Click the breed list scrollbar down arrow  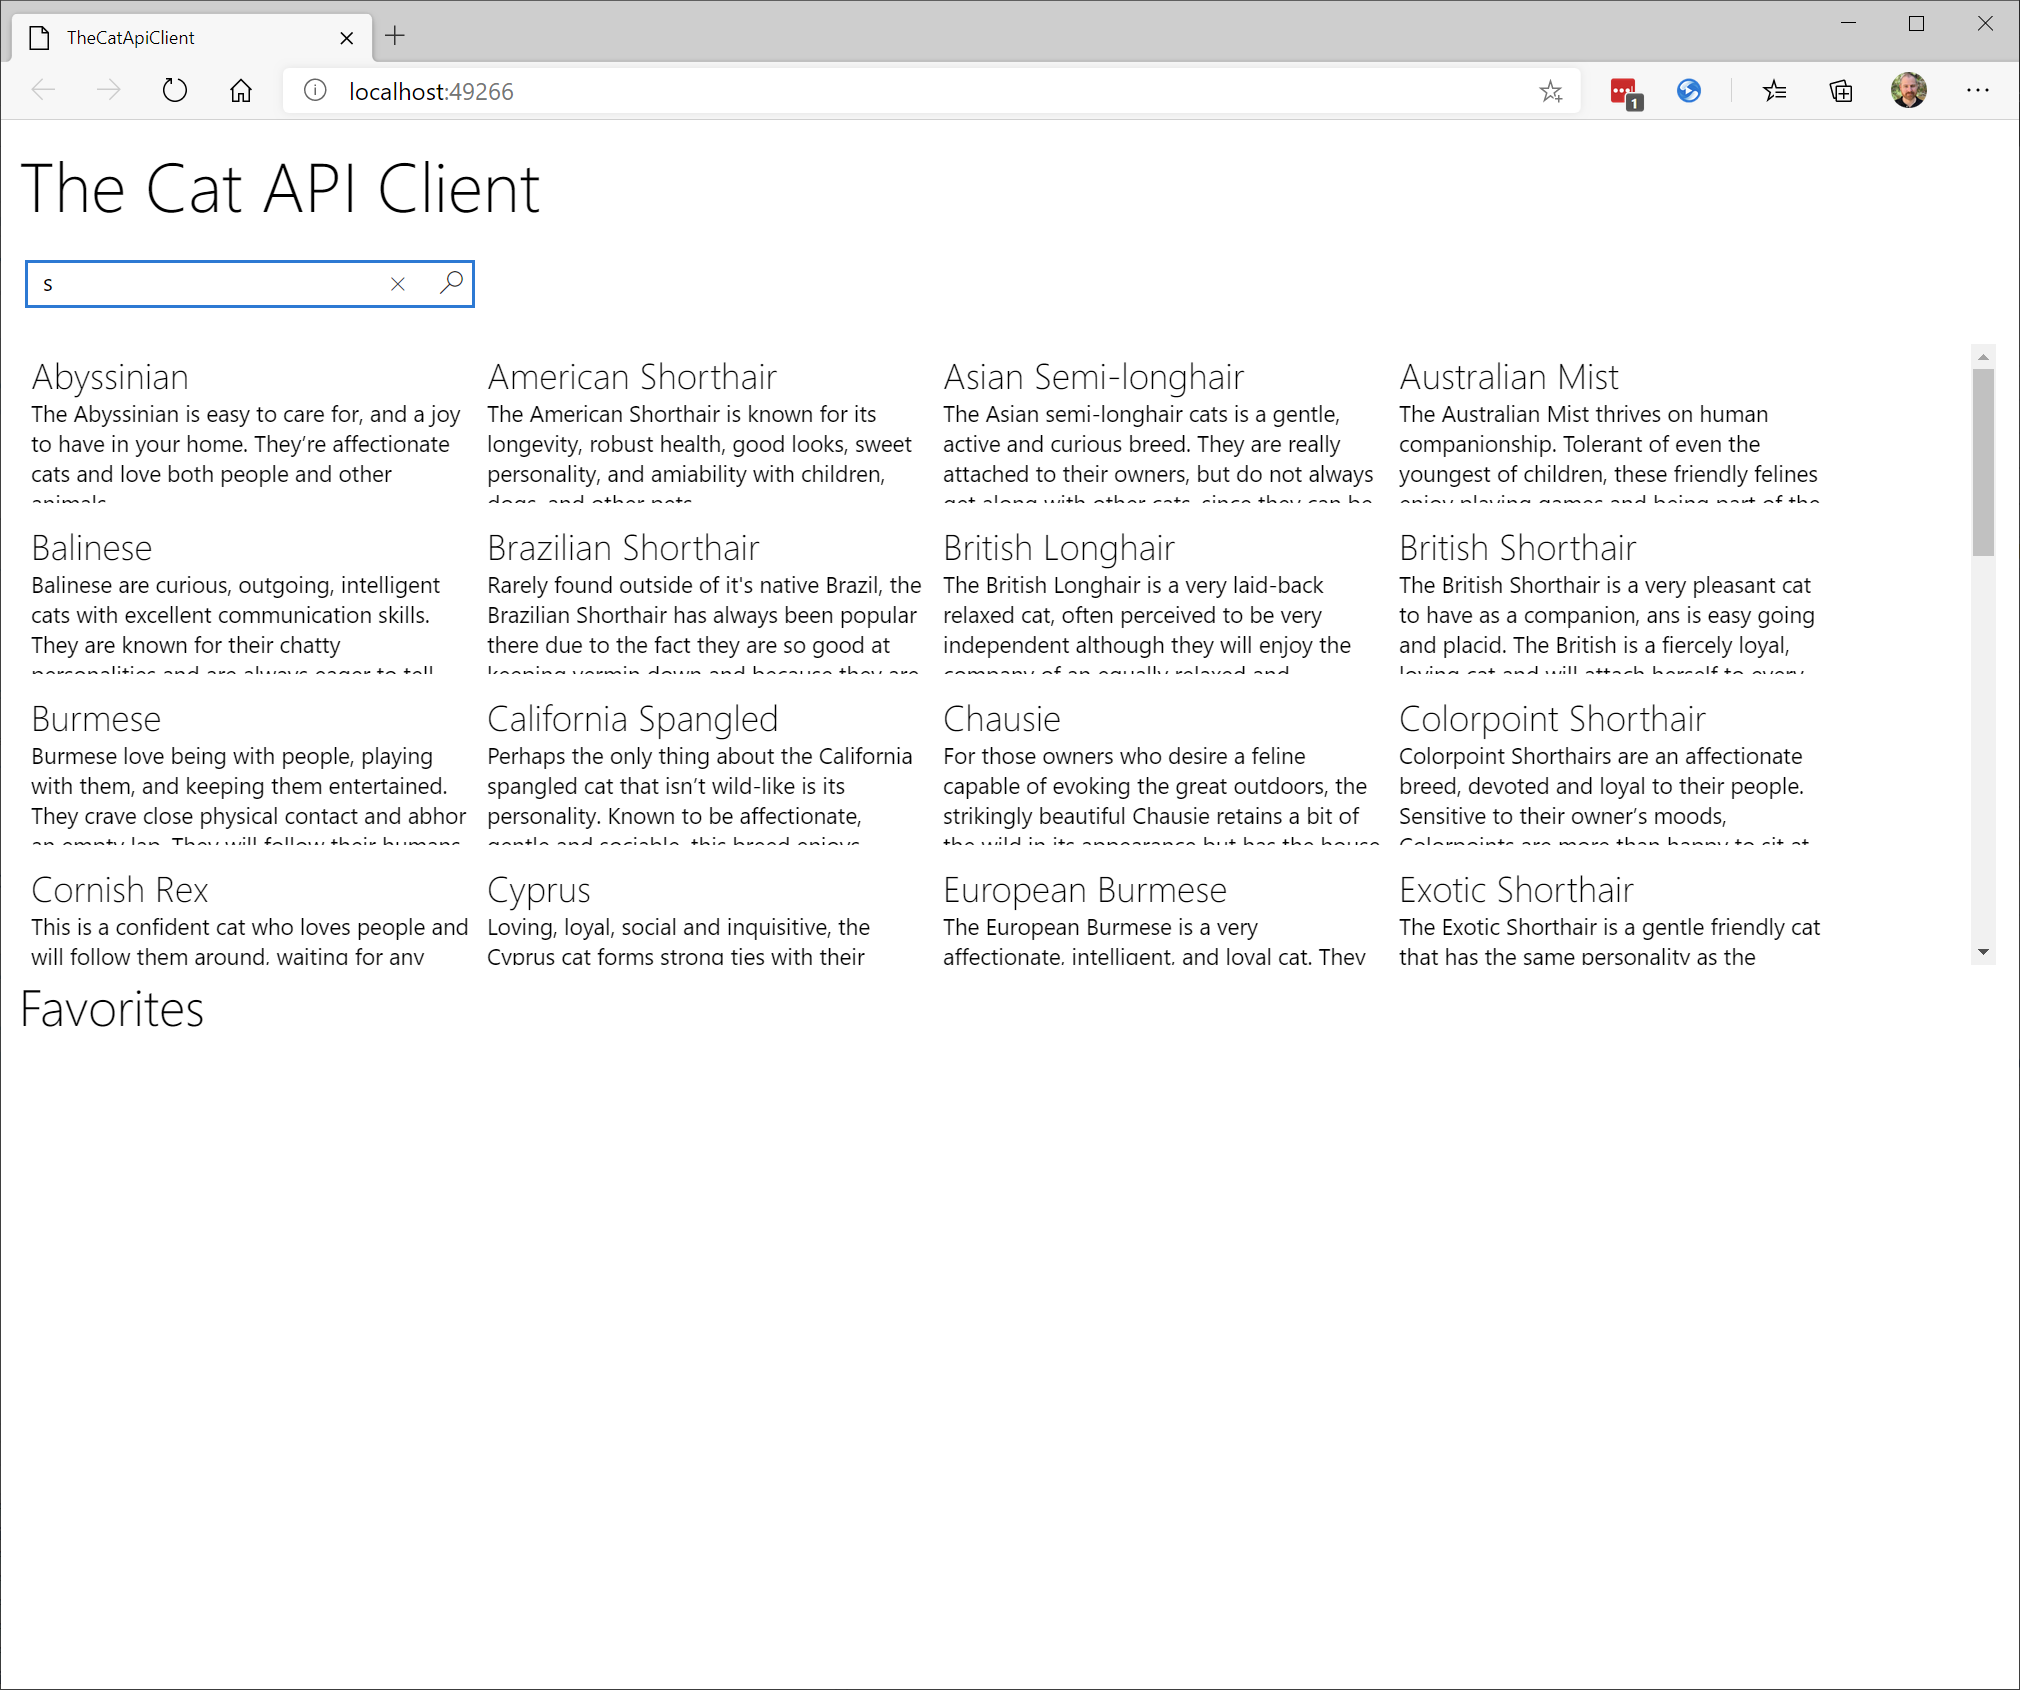click(x=1982, y=952)
